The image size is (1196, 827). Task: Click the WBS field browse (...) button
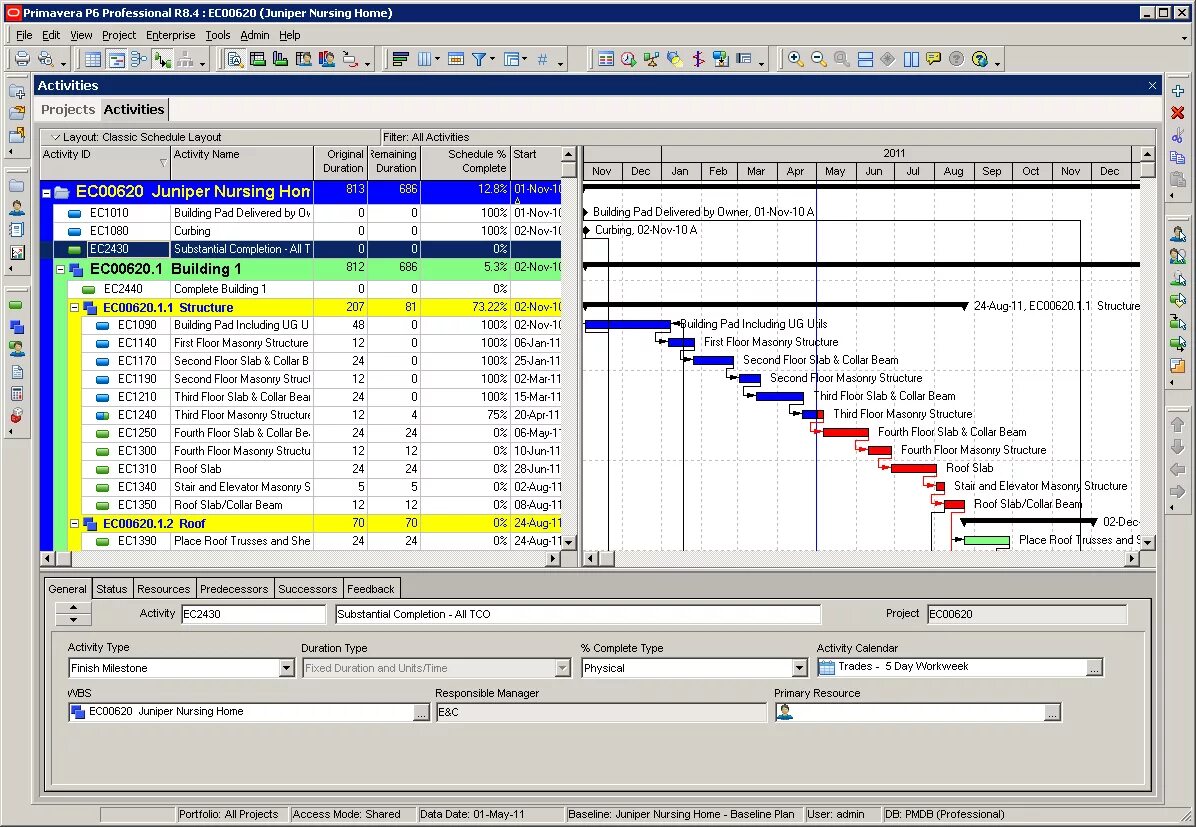point(421,713)
